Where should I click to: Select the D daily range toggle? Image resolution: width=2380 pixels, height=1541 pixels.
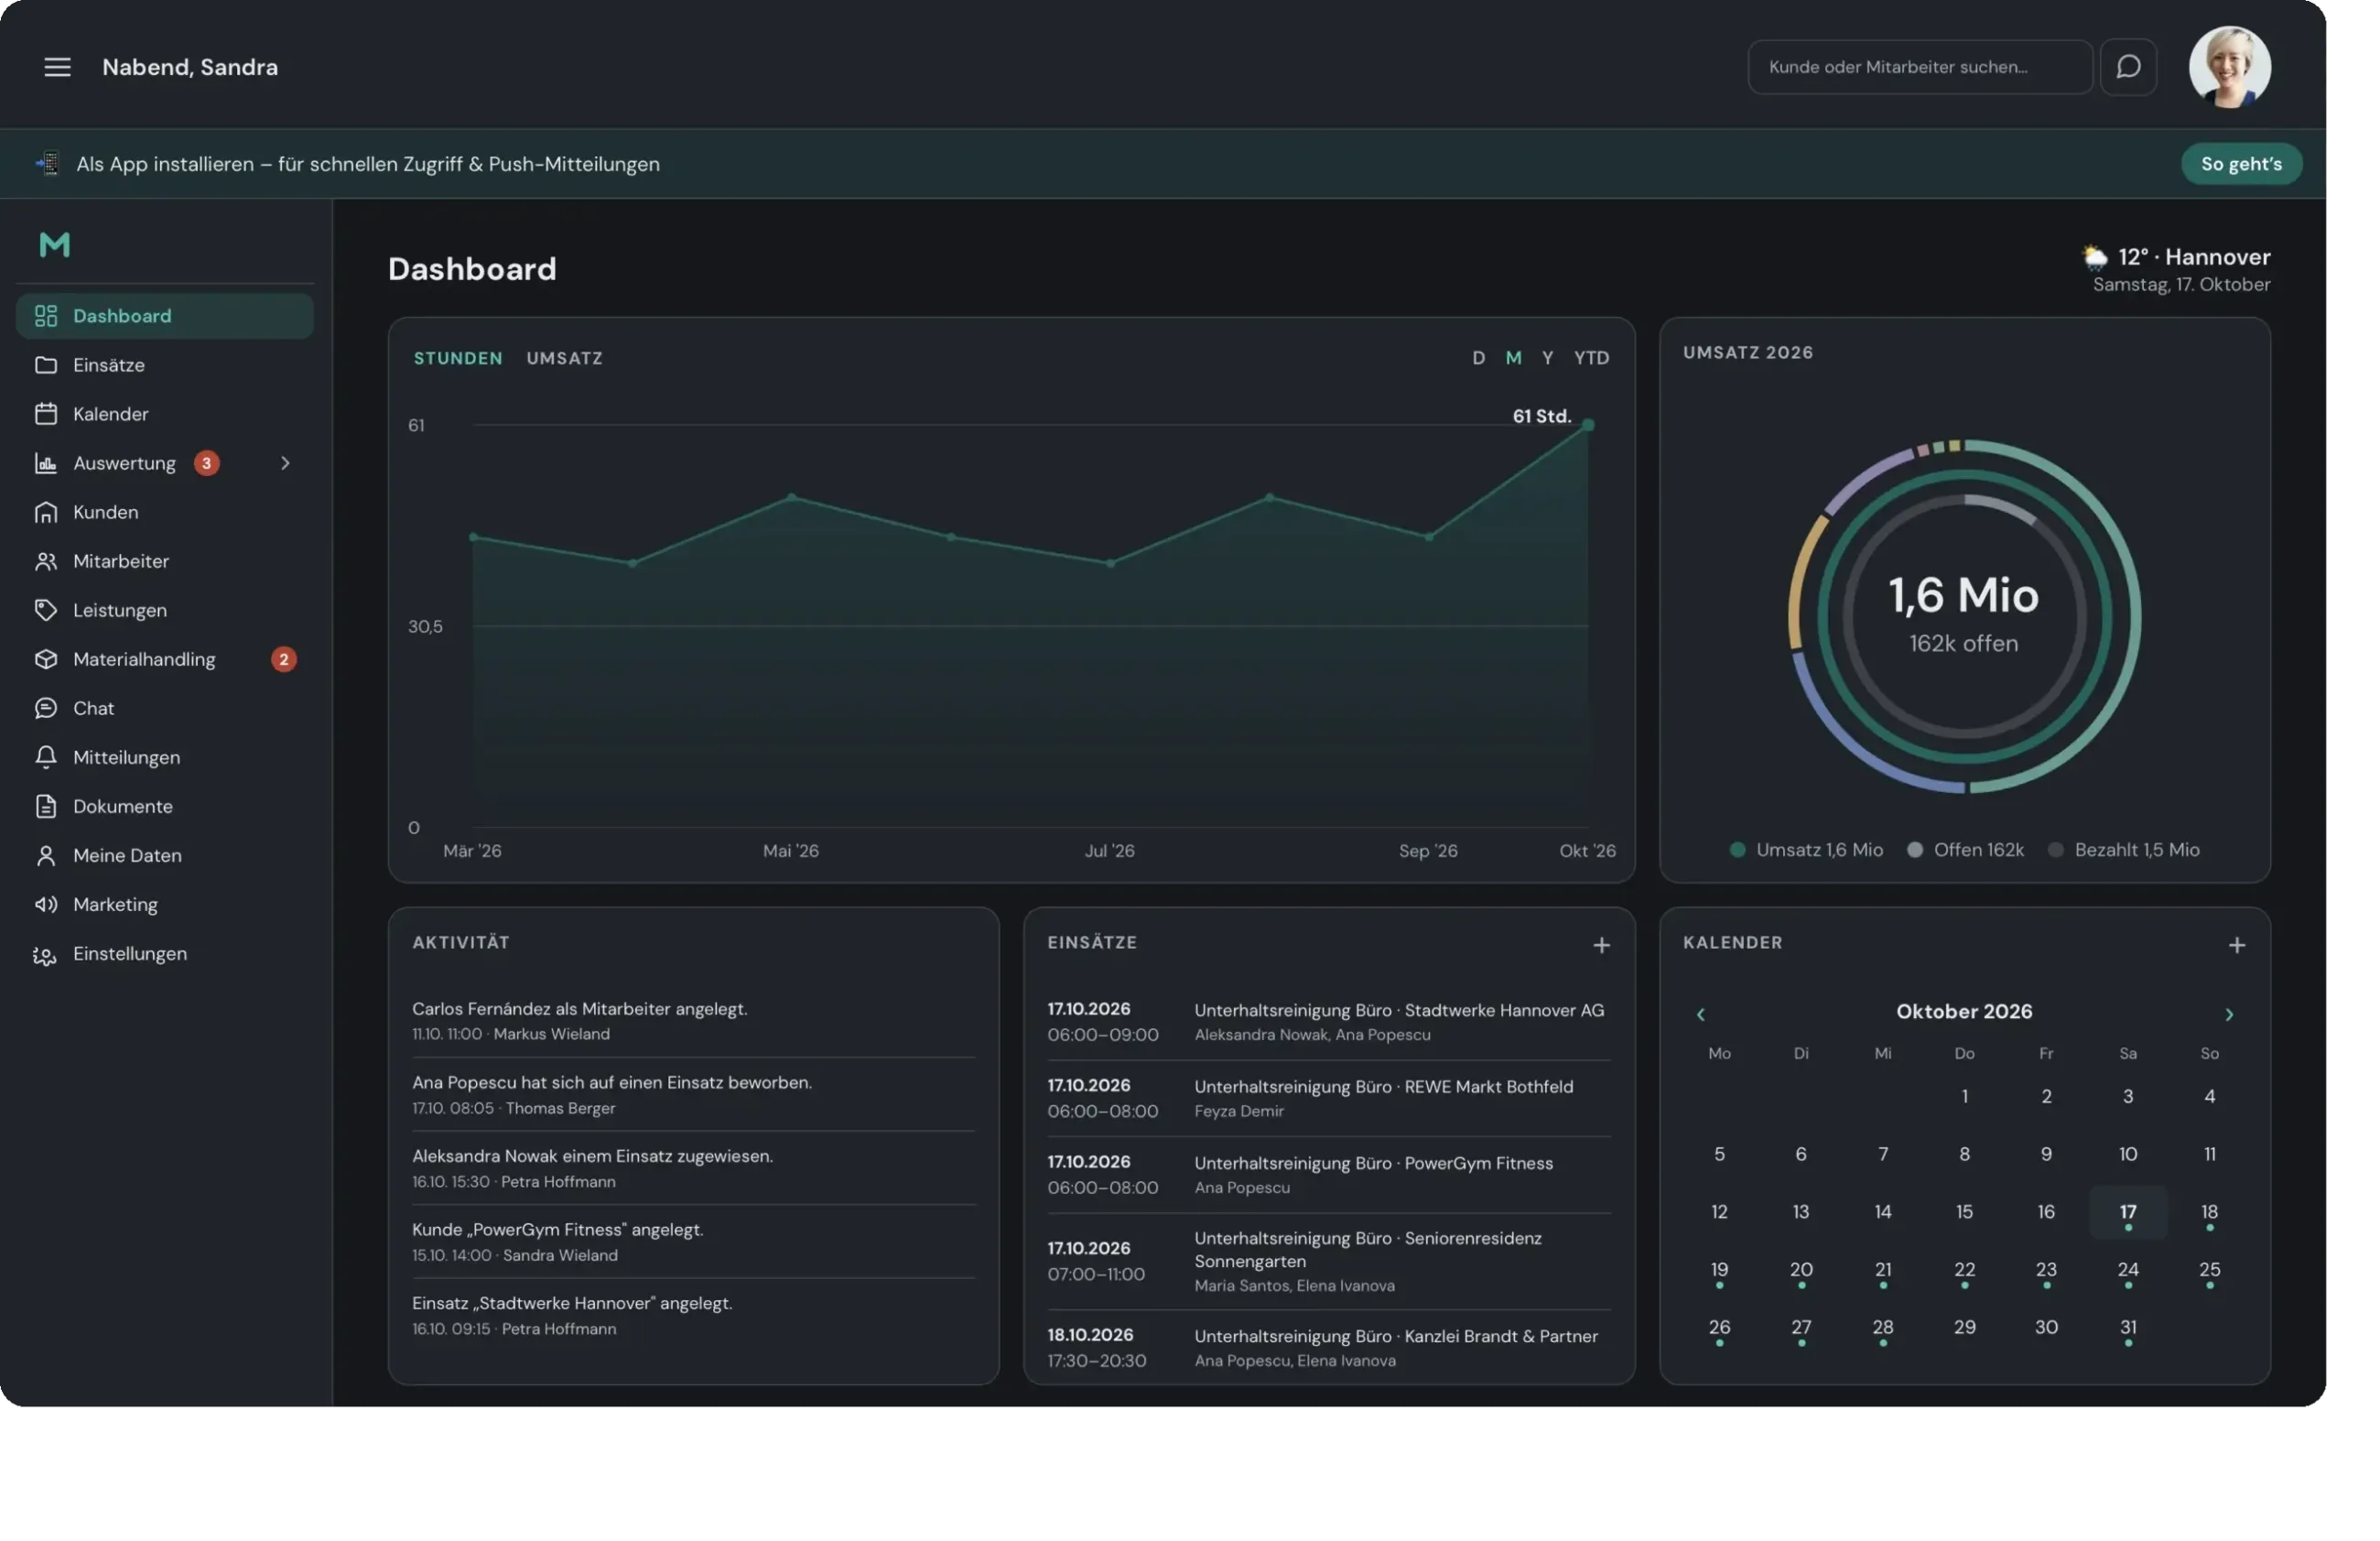pos(1478,358)
